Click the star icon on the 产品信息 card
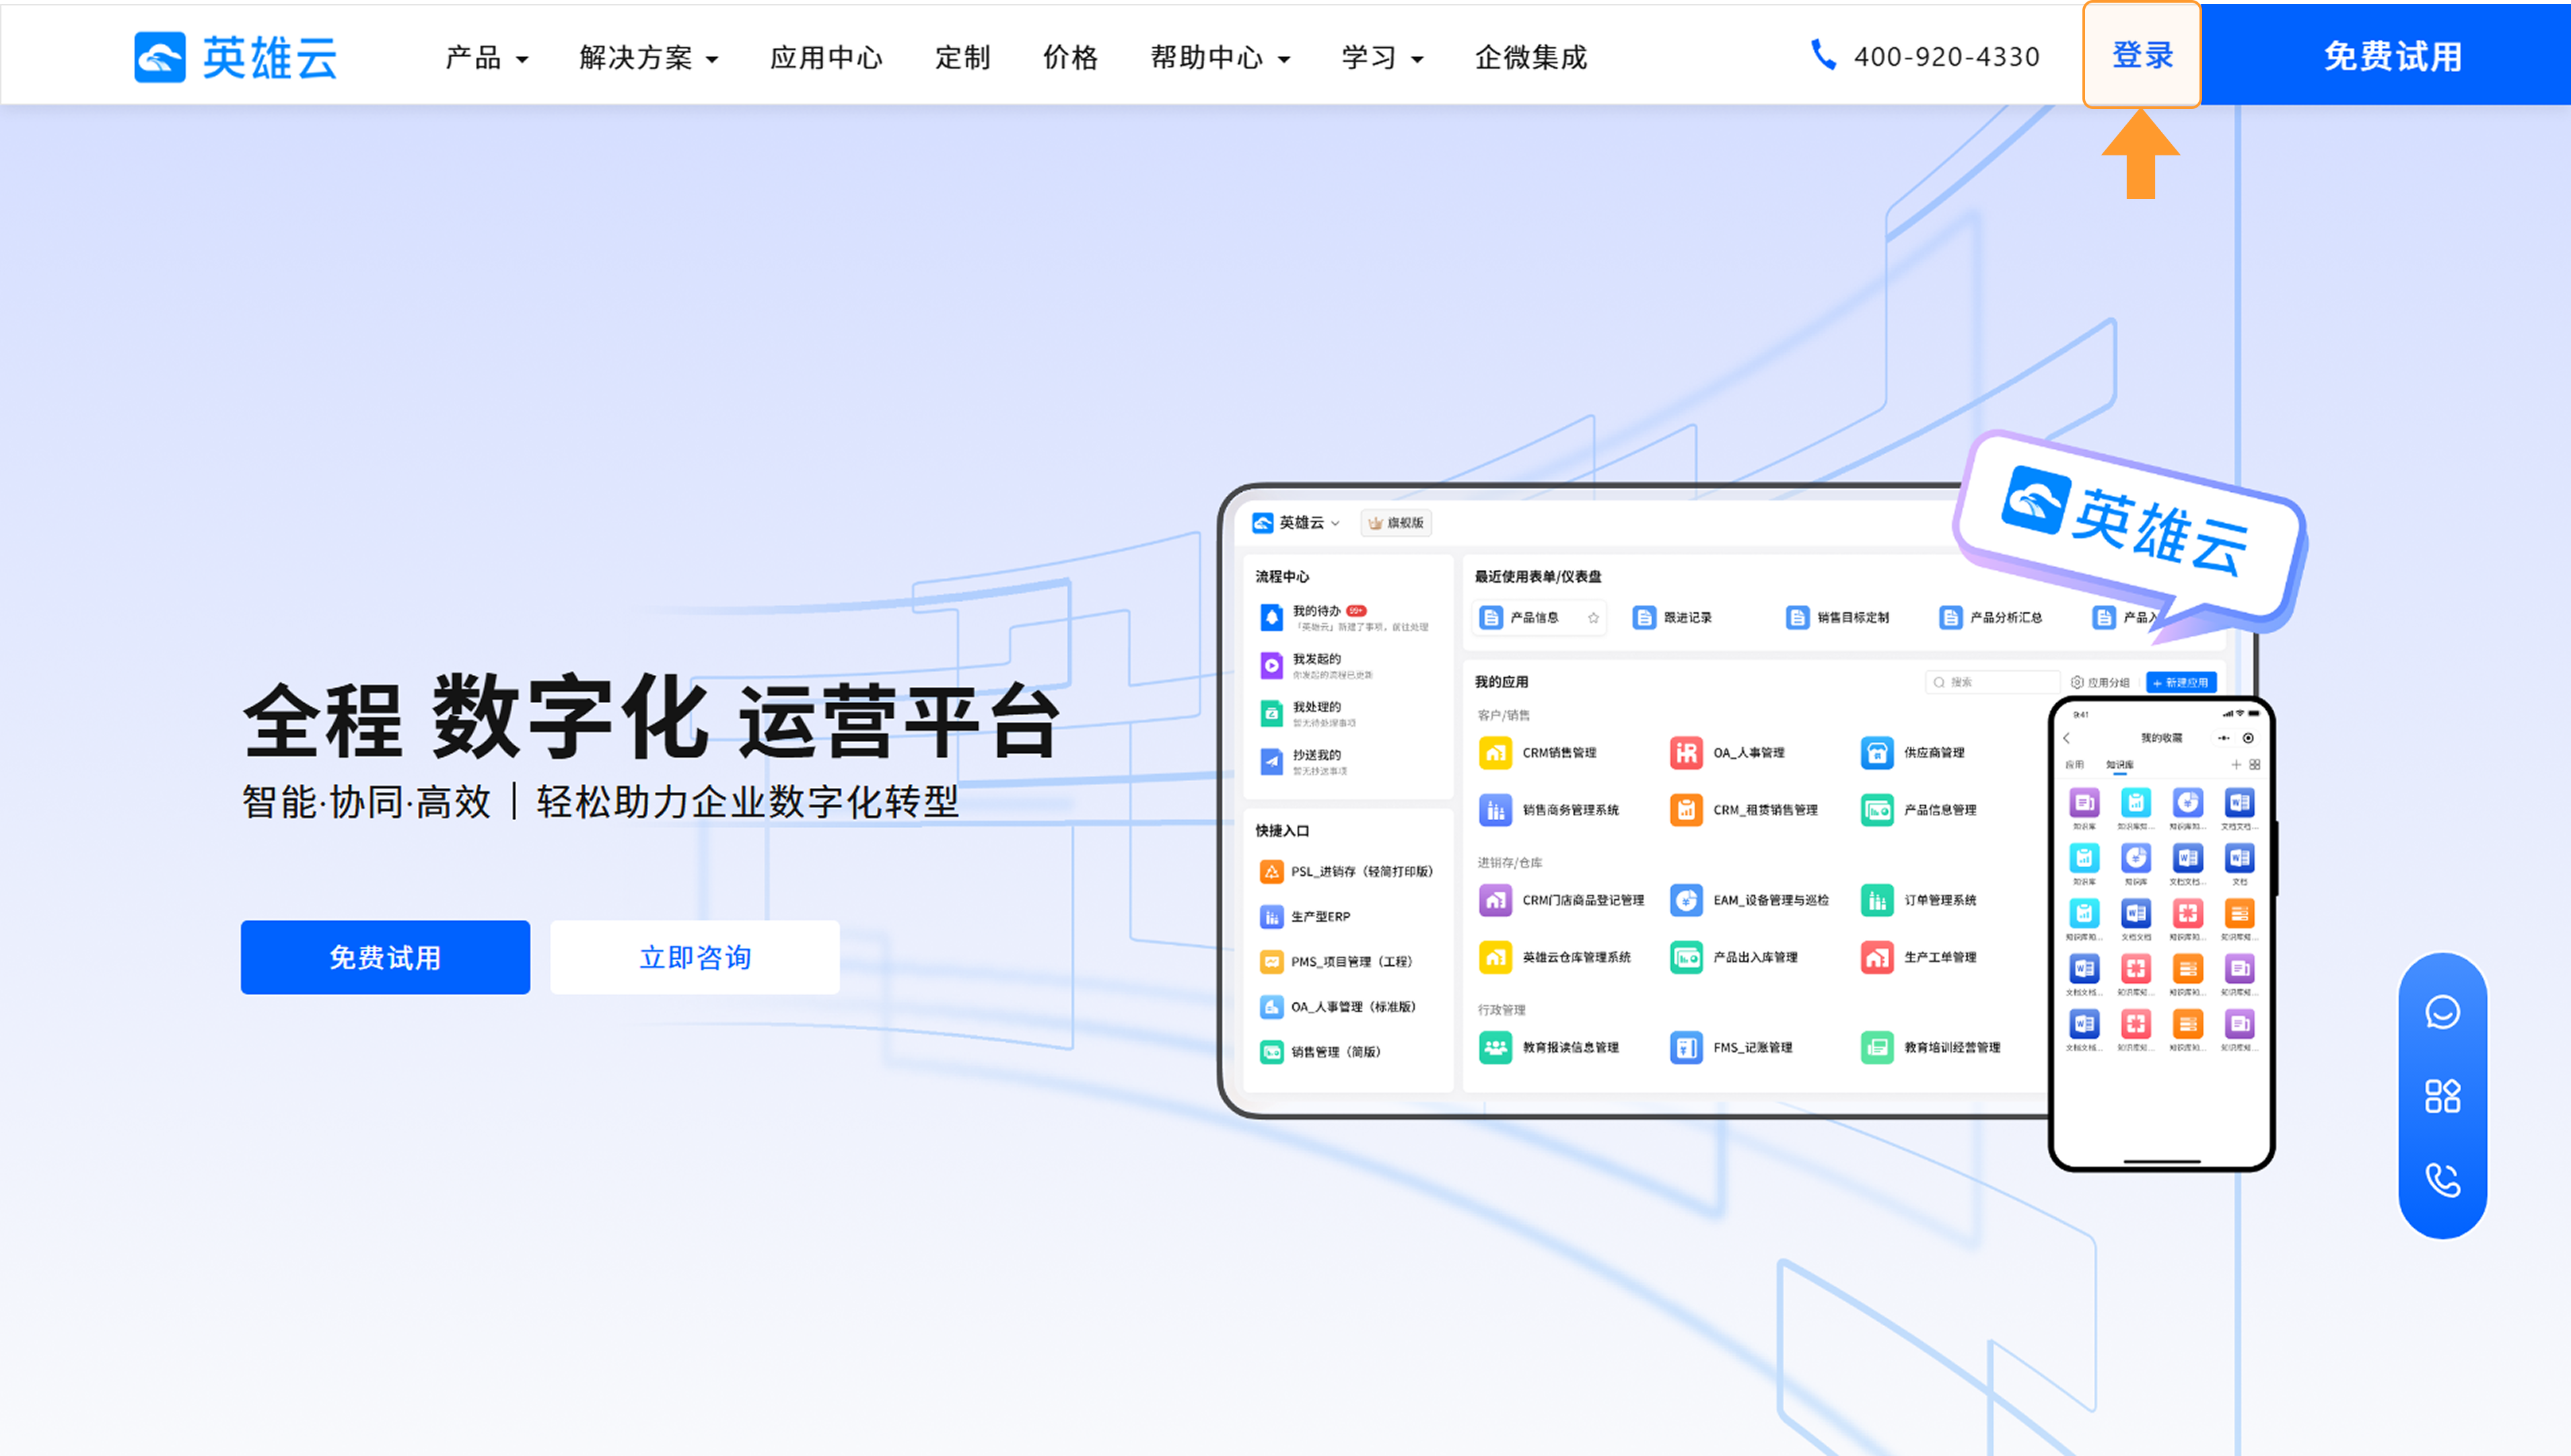 point(1593,618)
